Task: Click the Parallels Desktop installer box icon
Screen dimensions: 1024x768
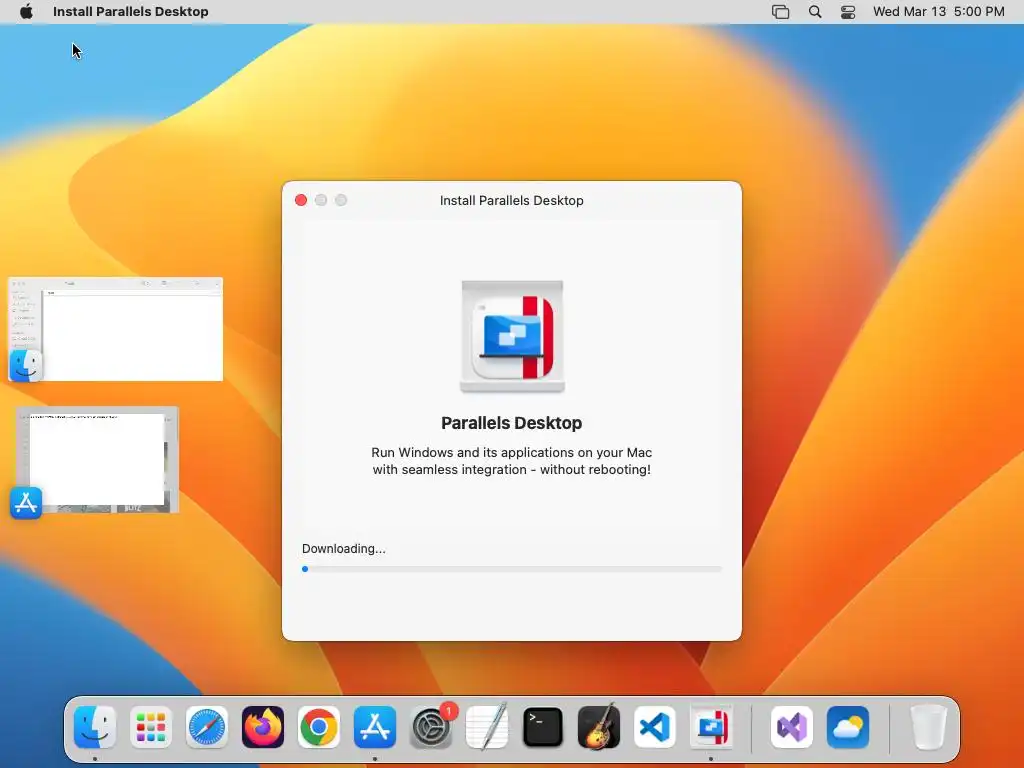Action: [512, 336]
